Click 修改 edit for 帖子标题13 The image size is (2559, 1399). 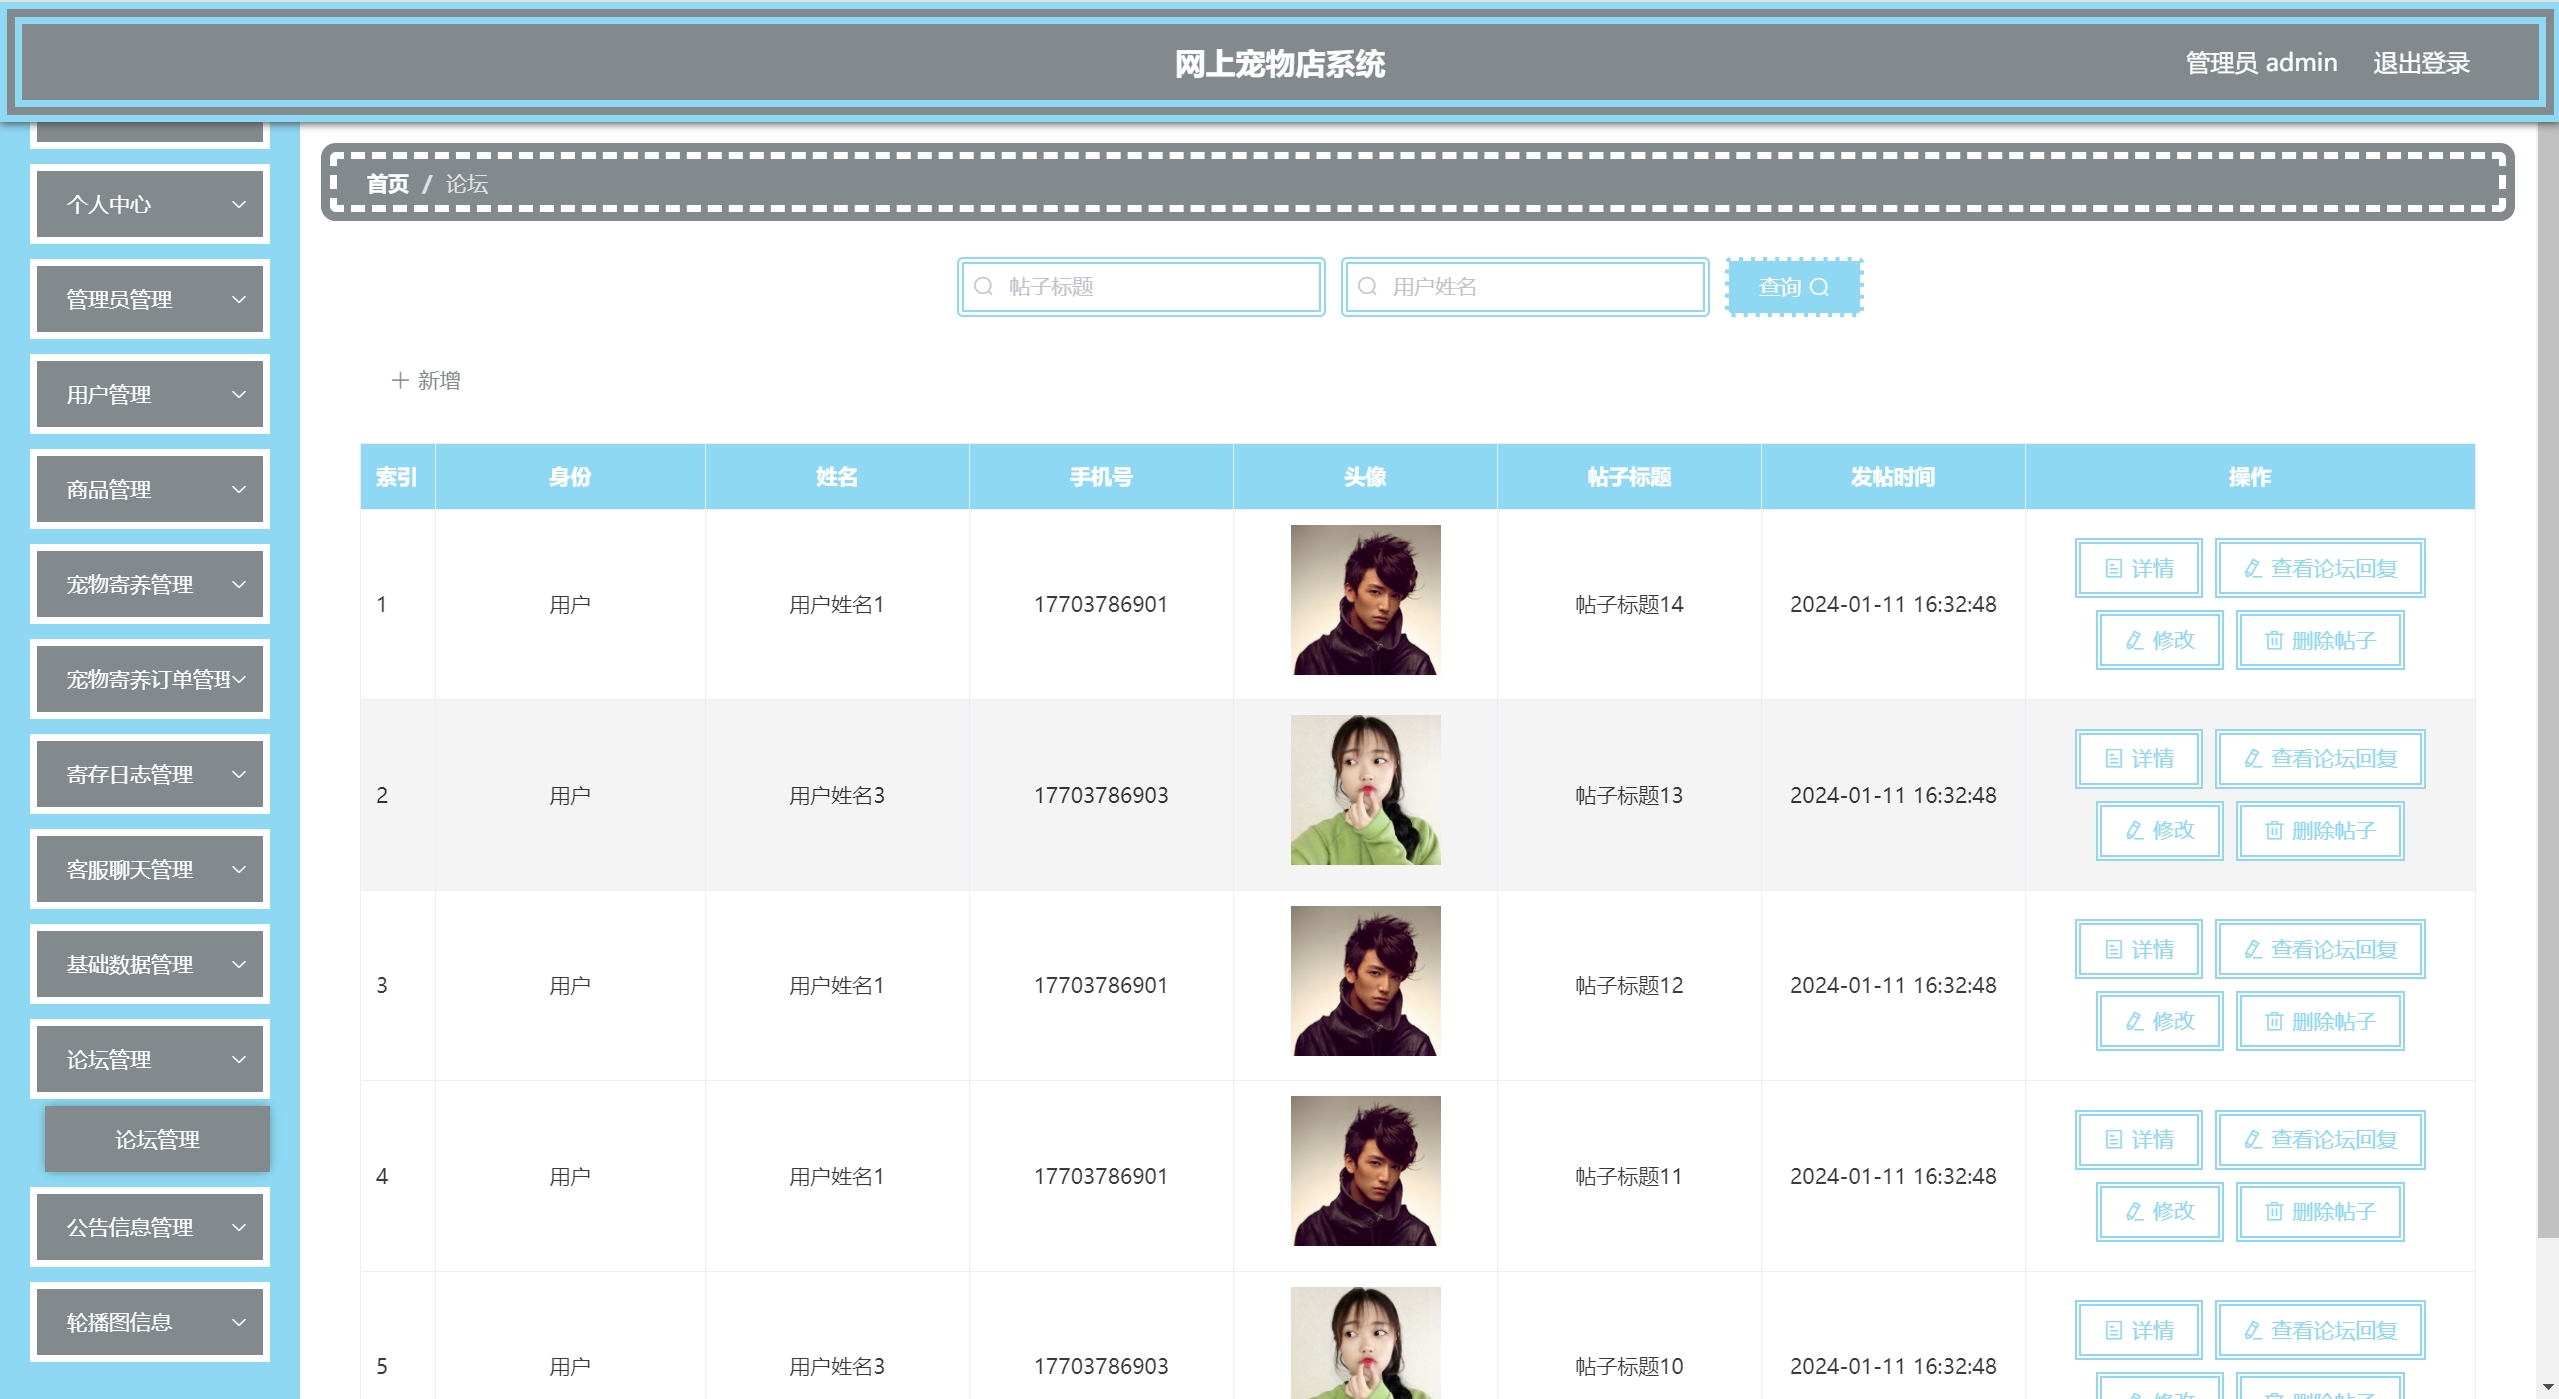click(2159, 830)
